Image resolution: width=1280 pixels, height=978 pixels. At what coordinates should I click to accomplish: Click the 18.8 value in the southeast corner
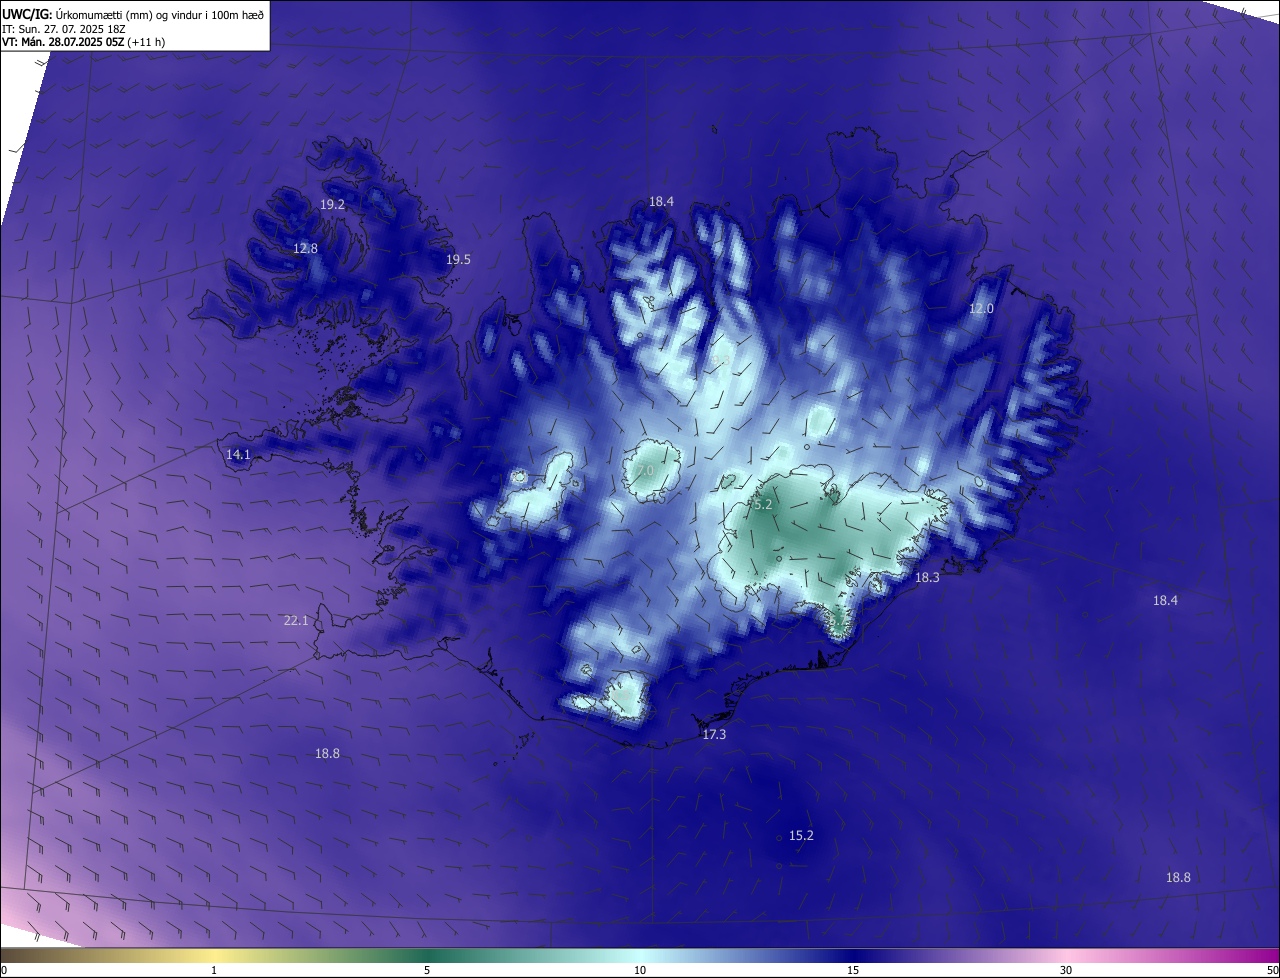1178,877
